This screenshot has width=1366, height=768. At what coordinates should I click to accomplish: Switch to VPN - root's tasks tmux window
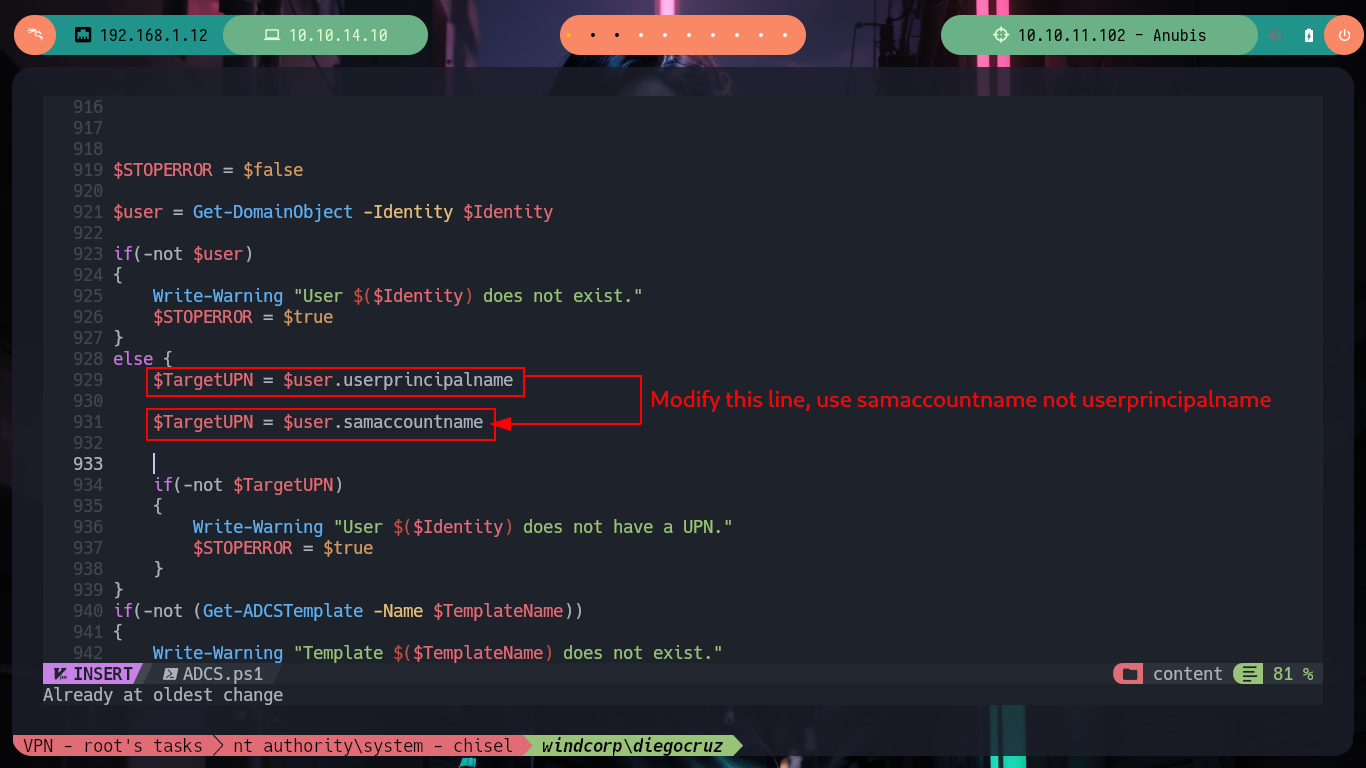(x=115, y=745)
